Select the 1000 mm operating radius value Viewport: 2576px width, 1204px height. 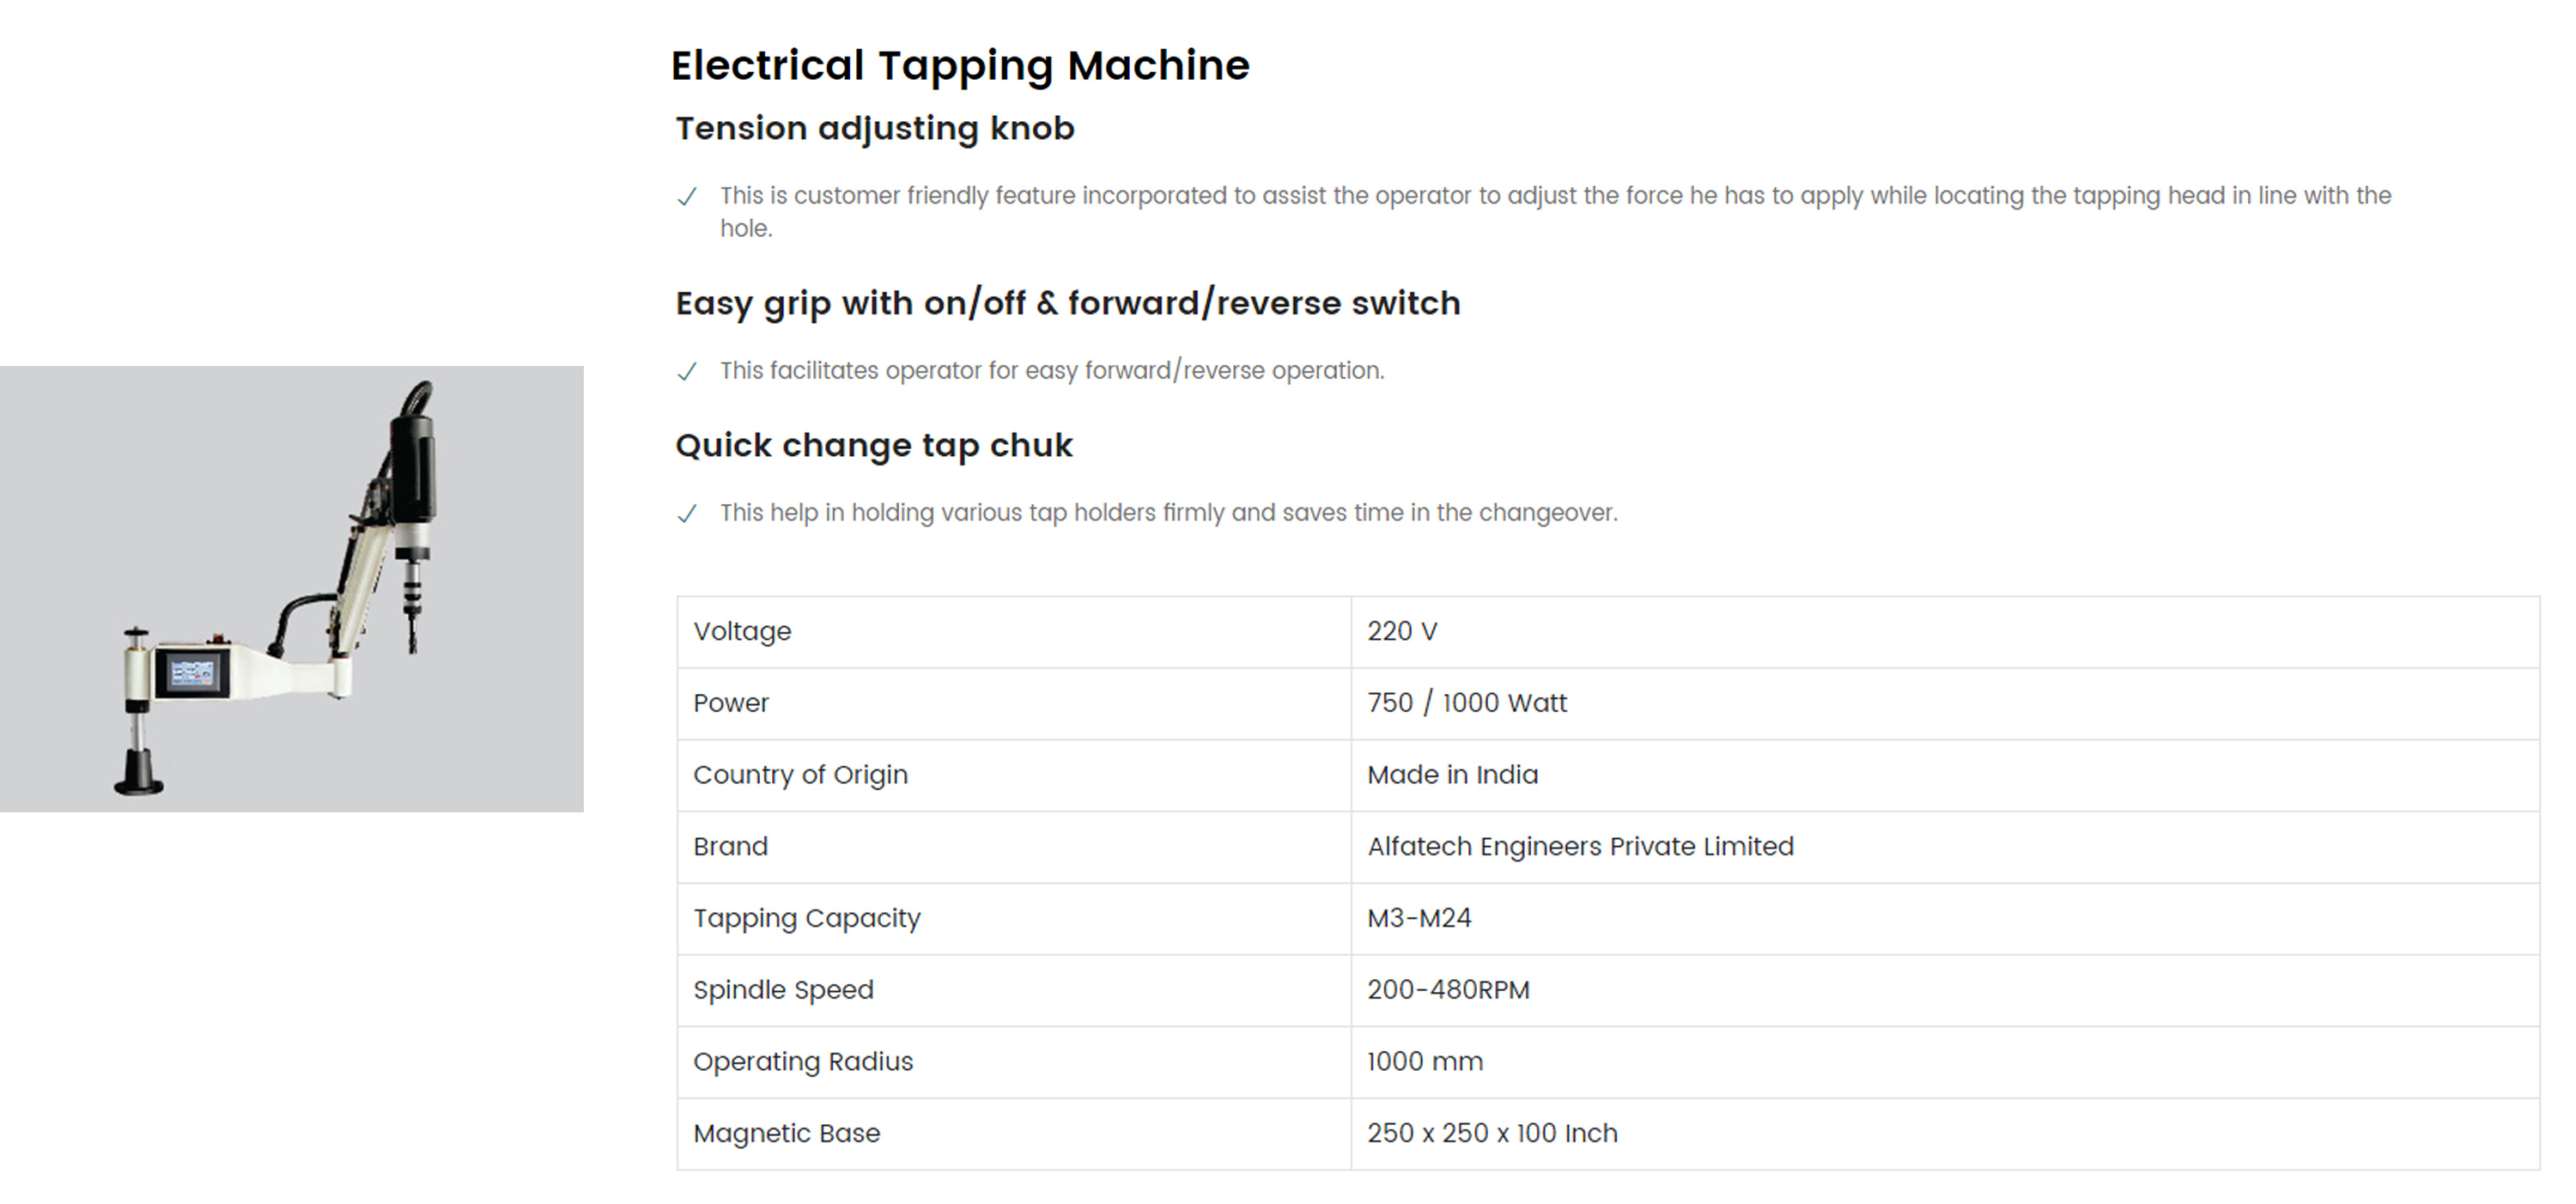click(x=1425, y=1062)
